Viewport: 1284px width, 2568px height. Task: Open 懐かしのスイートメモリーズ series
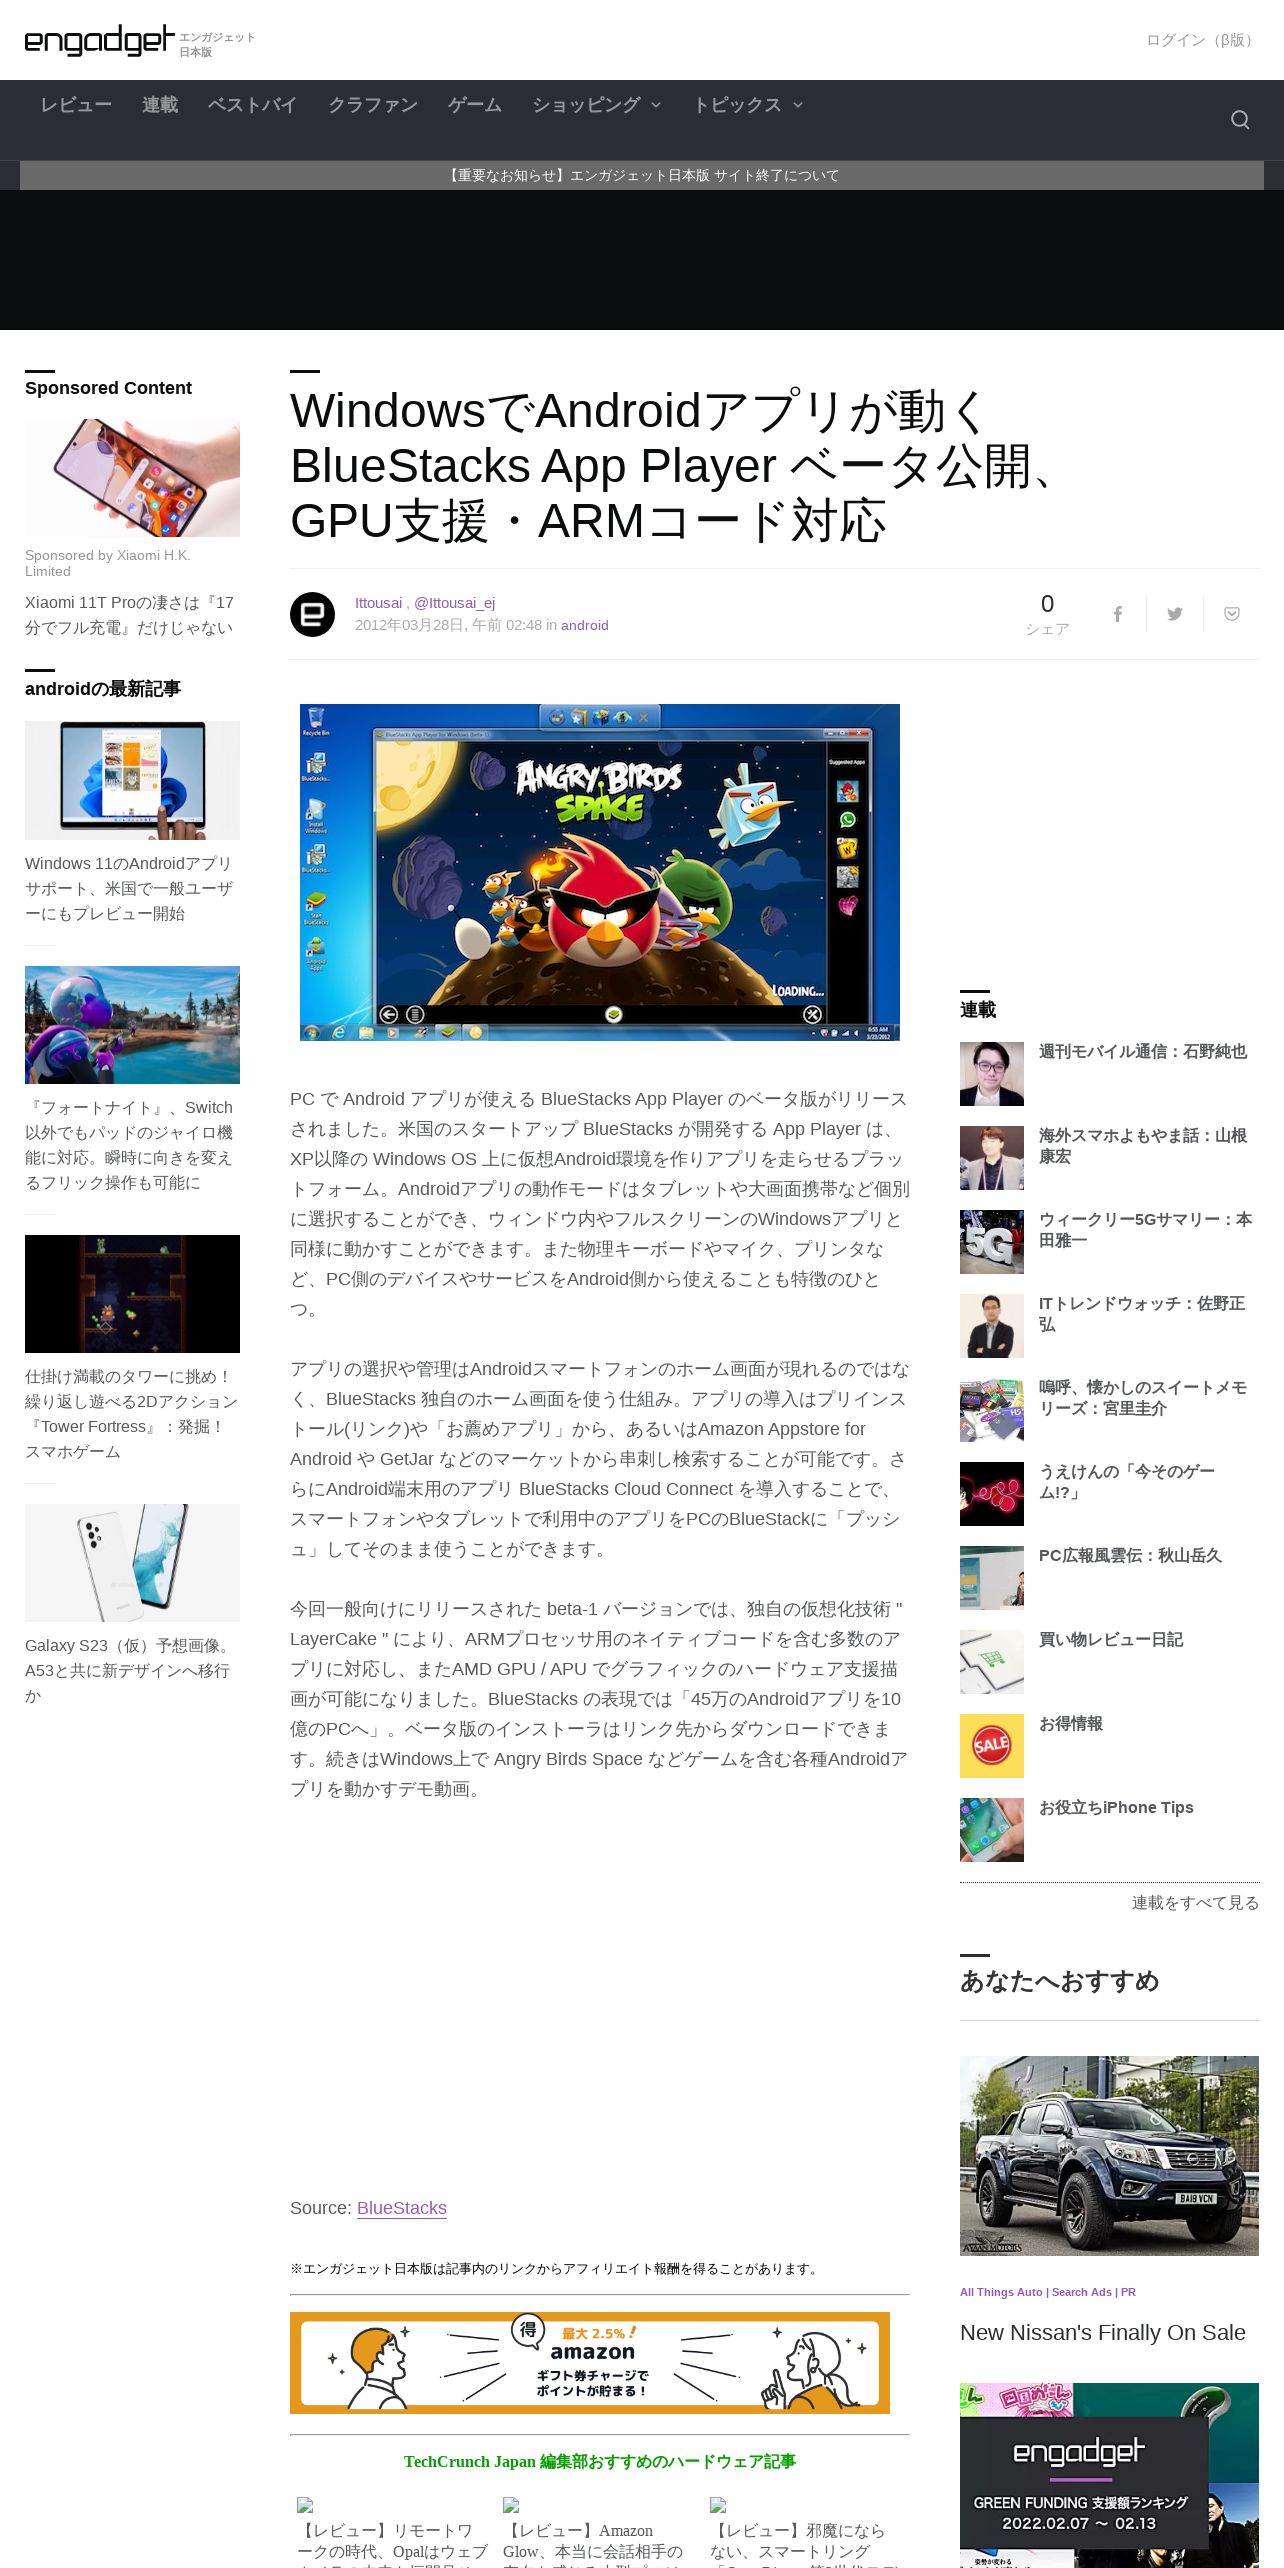pos(1143,1398)
